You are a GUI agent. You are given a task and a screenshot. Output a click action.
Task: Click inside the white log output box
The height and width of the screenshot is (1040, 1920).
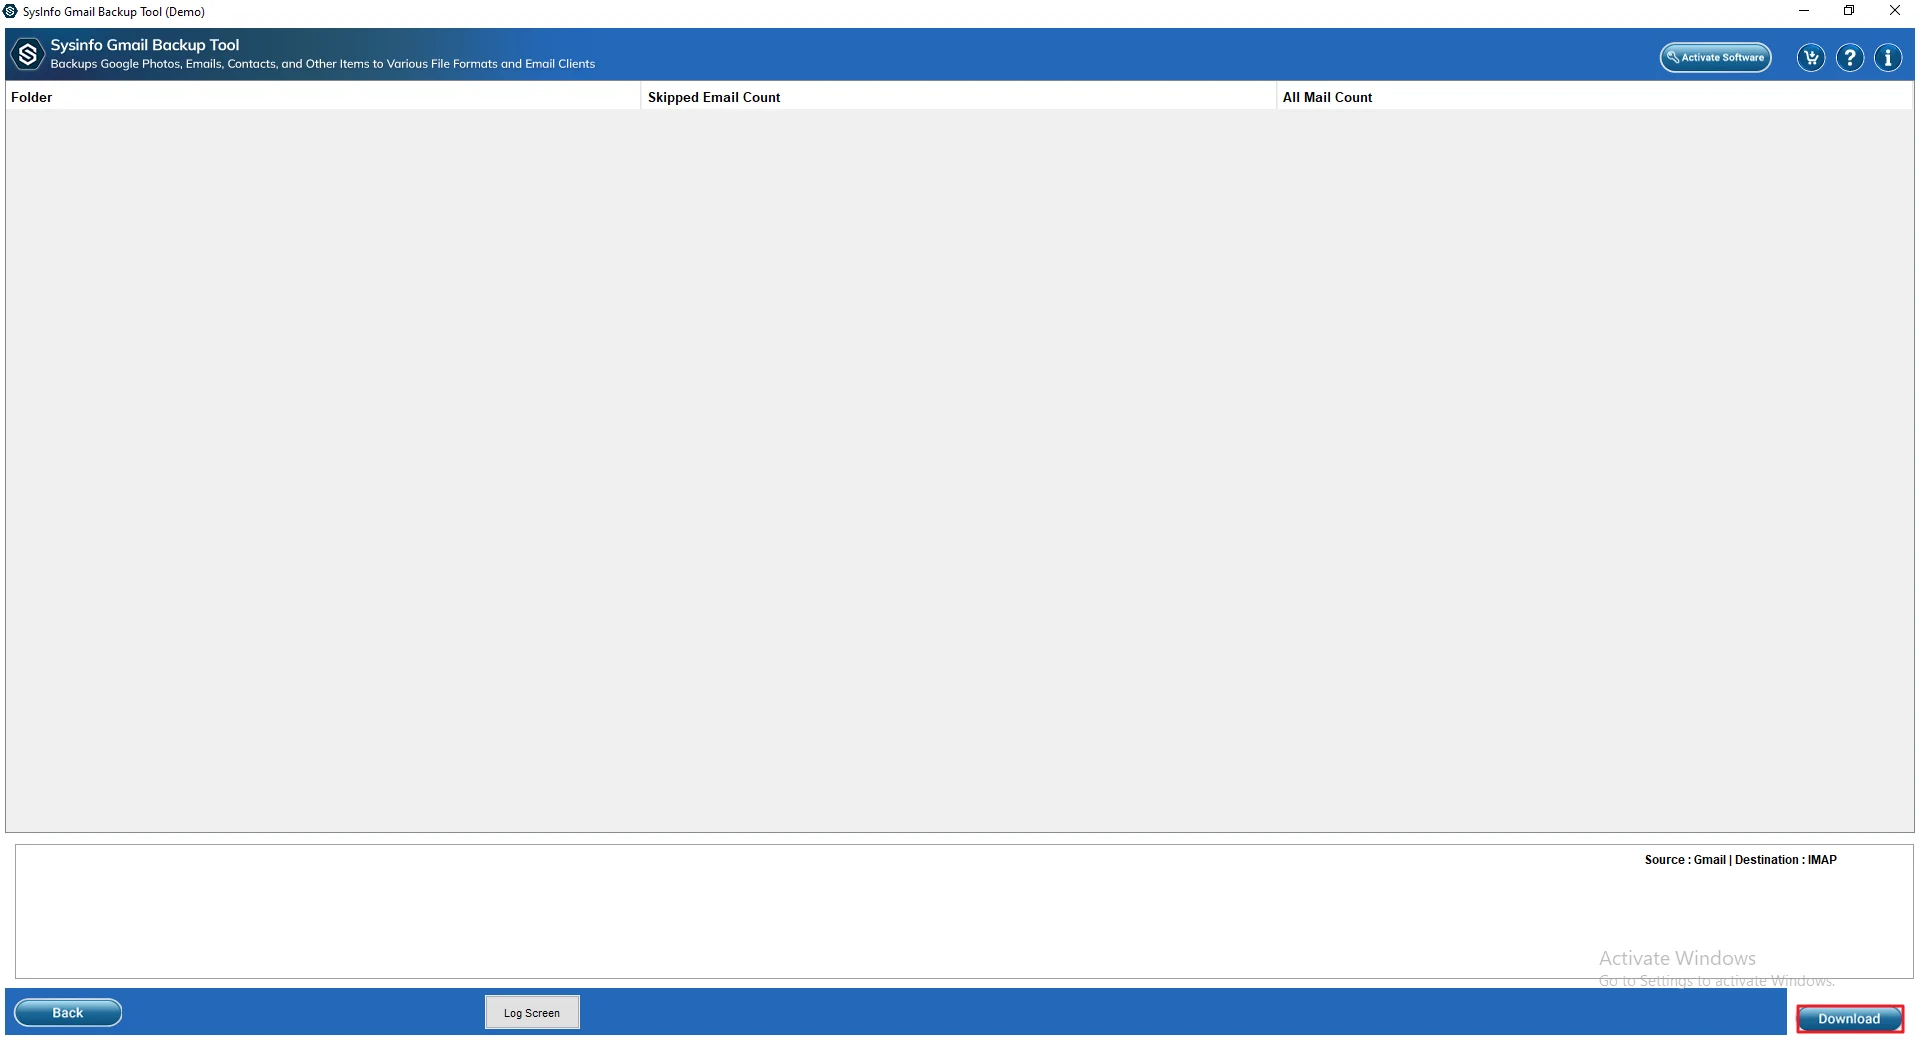(800, 910)
